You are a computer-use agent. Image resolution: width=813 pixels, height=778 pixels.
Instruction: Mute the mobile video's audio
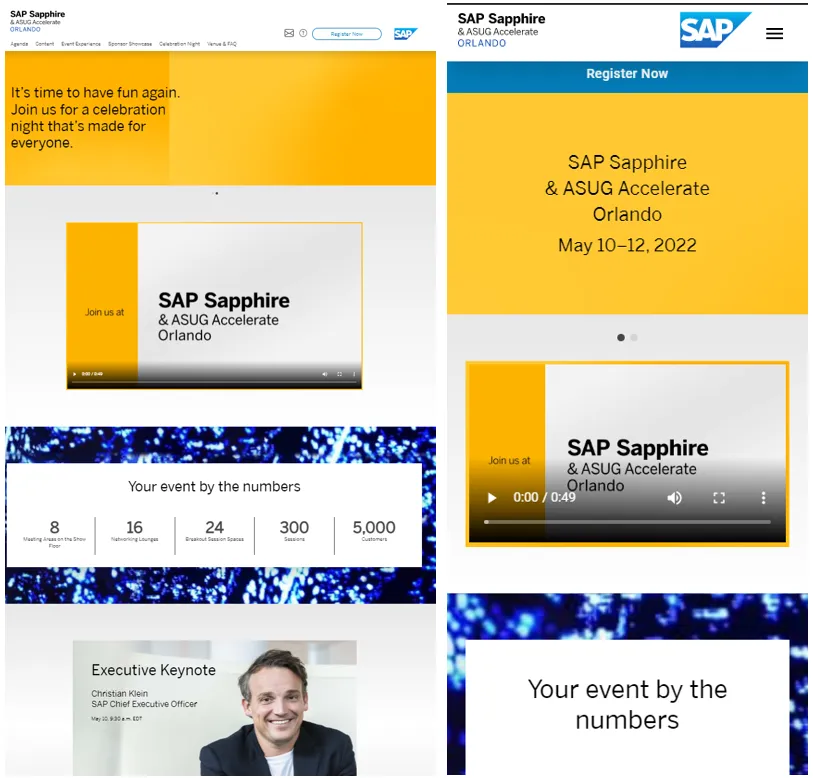pos(675,498)
